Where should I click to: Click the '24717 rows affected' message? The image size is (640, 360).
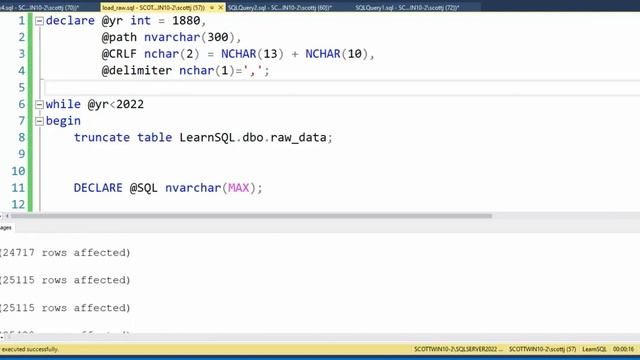coord(65,253)
